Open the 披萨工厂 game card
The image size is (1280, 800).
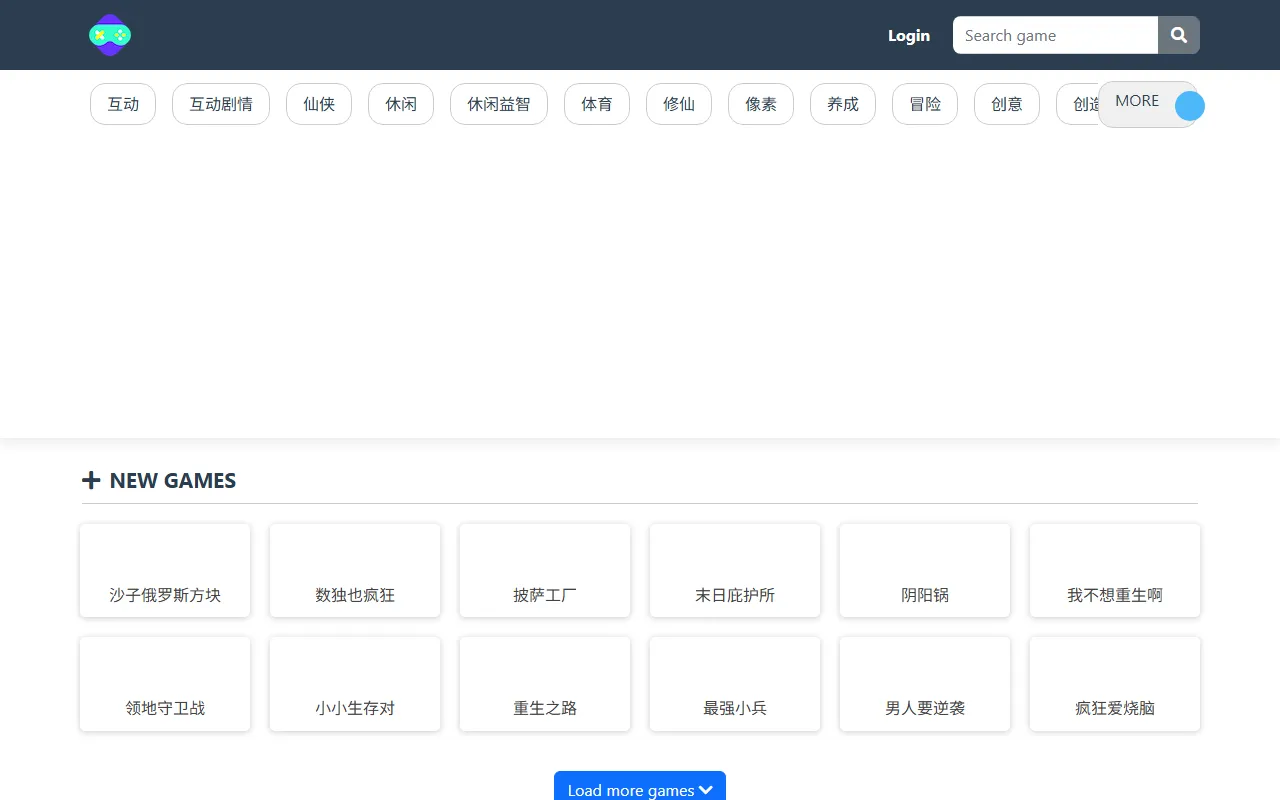(545, 571)
